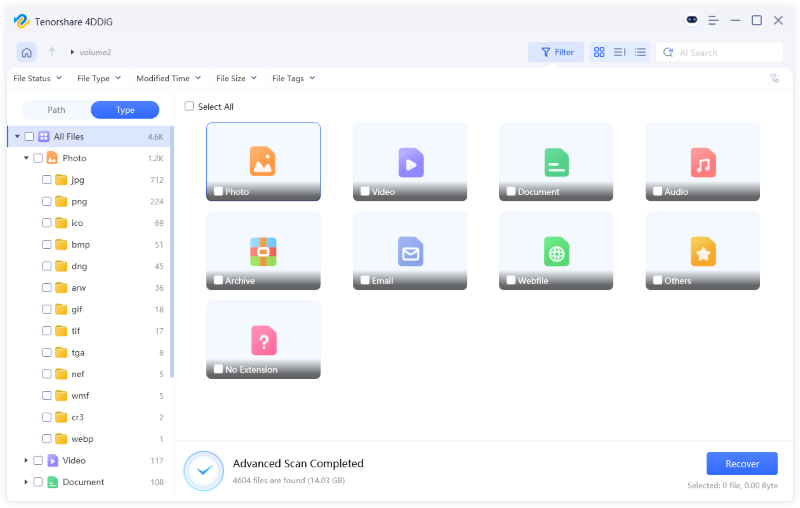Tick the checkbox on Audio card
The width and height of the screenshot is (800, 508).
click(x=658, y=191)
